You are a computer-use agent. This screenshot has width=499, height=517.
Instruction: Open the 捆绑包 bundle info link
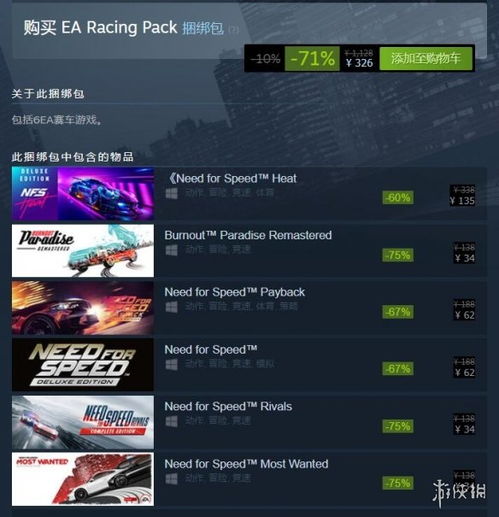pyautogui.click(x=203, y=28)
